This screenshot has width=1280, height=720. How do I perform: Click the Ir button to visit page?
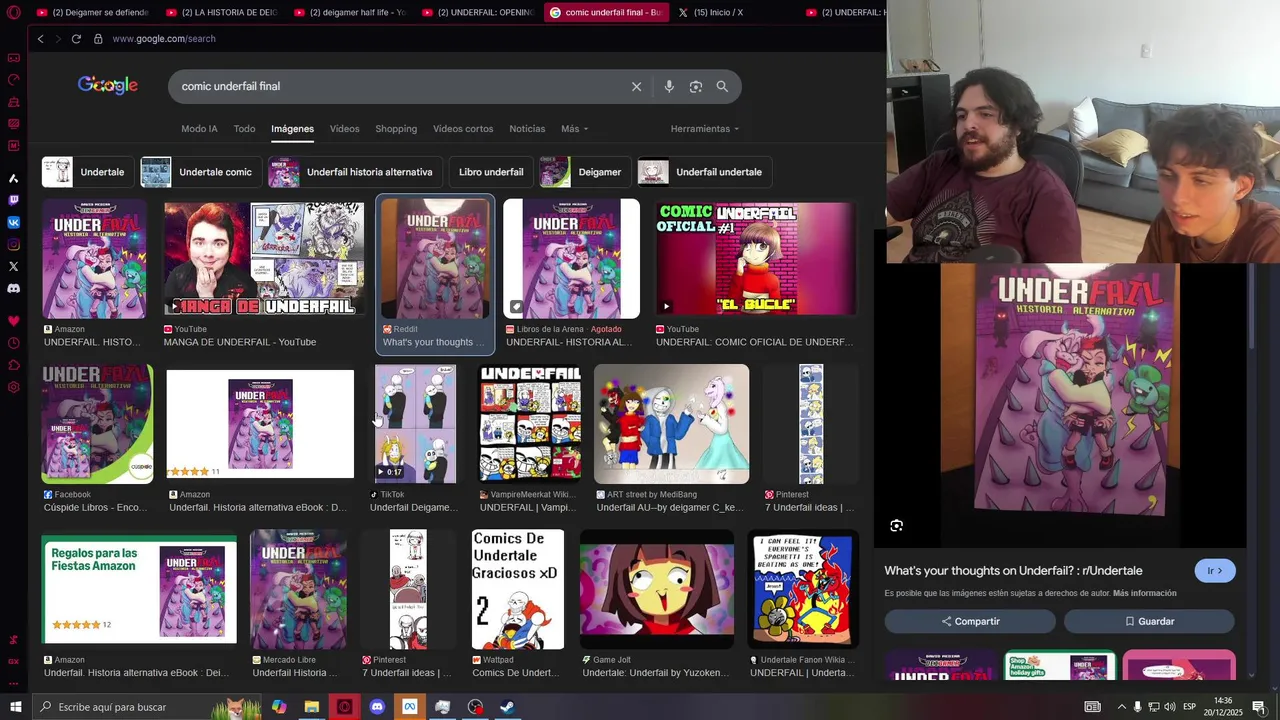[1215, 571]
